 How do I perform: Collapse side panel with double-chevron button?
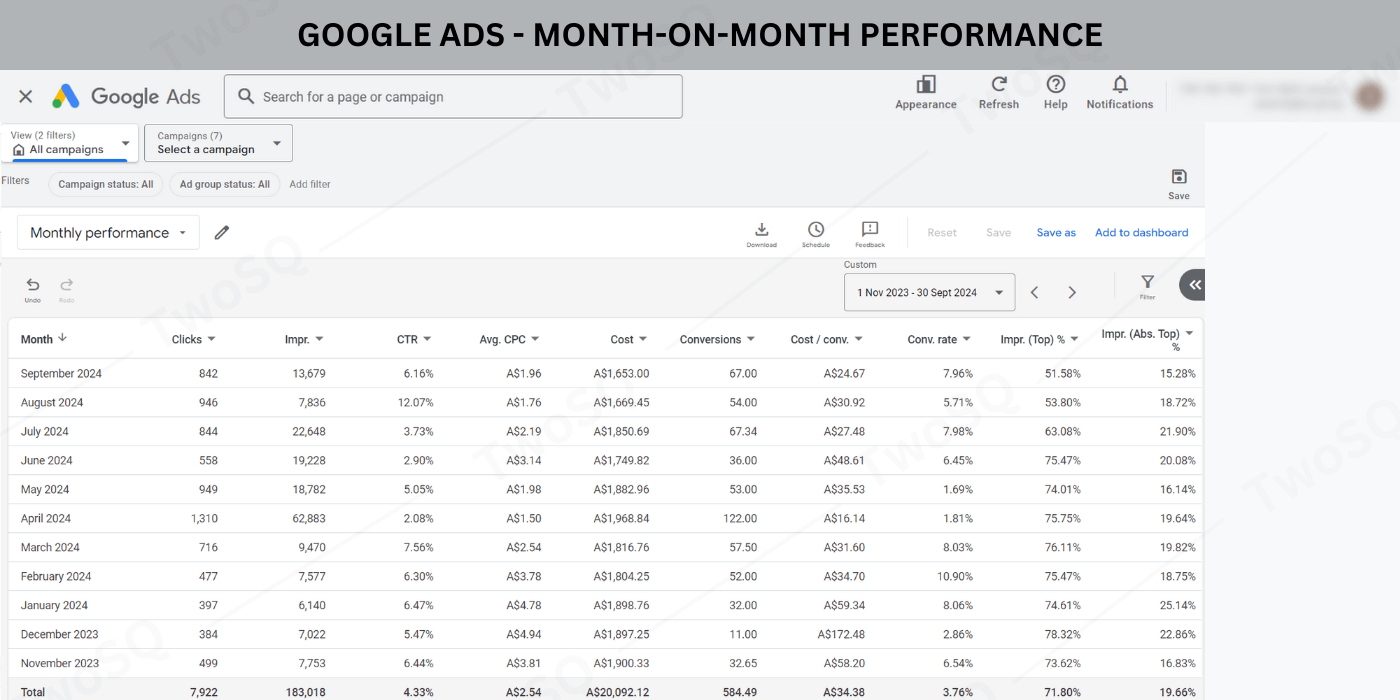[x=1194, y=285]
